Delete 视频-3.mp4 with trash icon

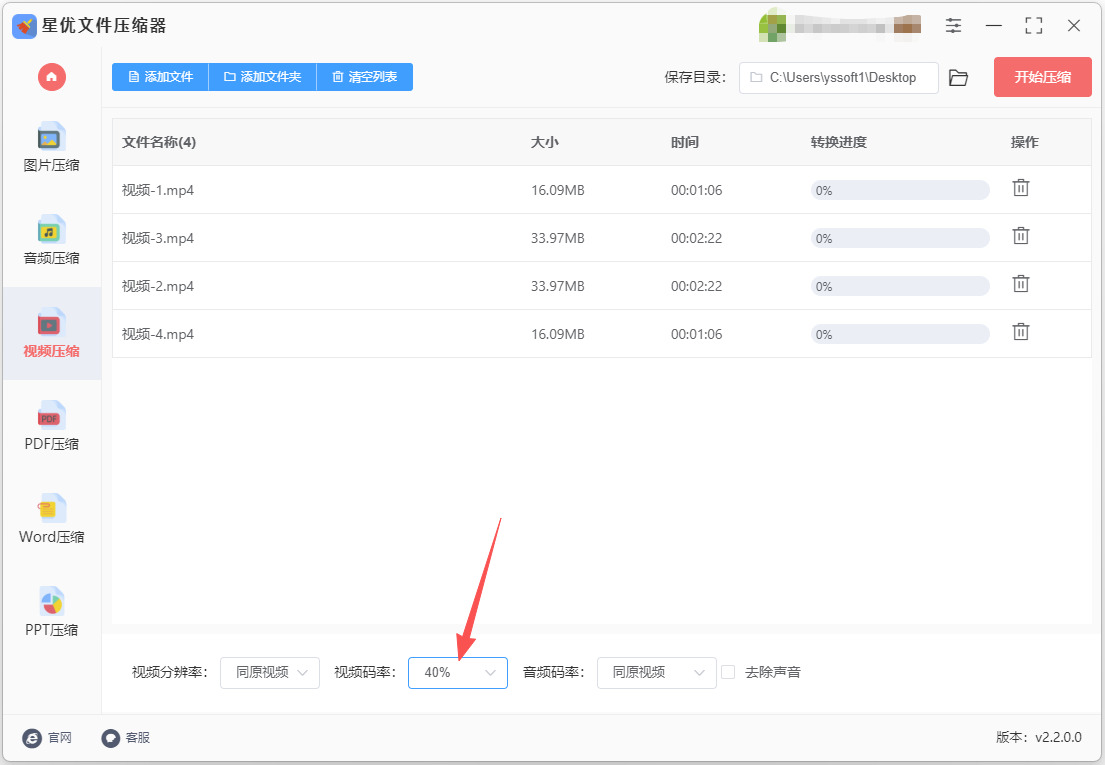(1020, 236)
